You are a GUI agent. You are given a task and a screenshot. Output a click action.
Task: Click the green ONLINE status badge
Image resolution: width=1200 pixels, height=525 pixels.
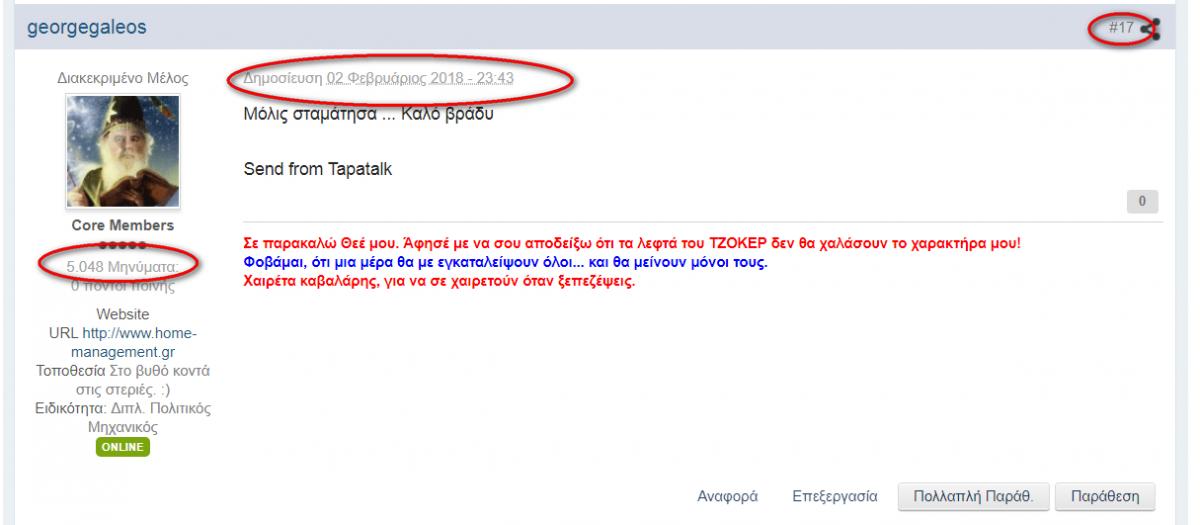point(122,446)
